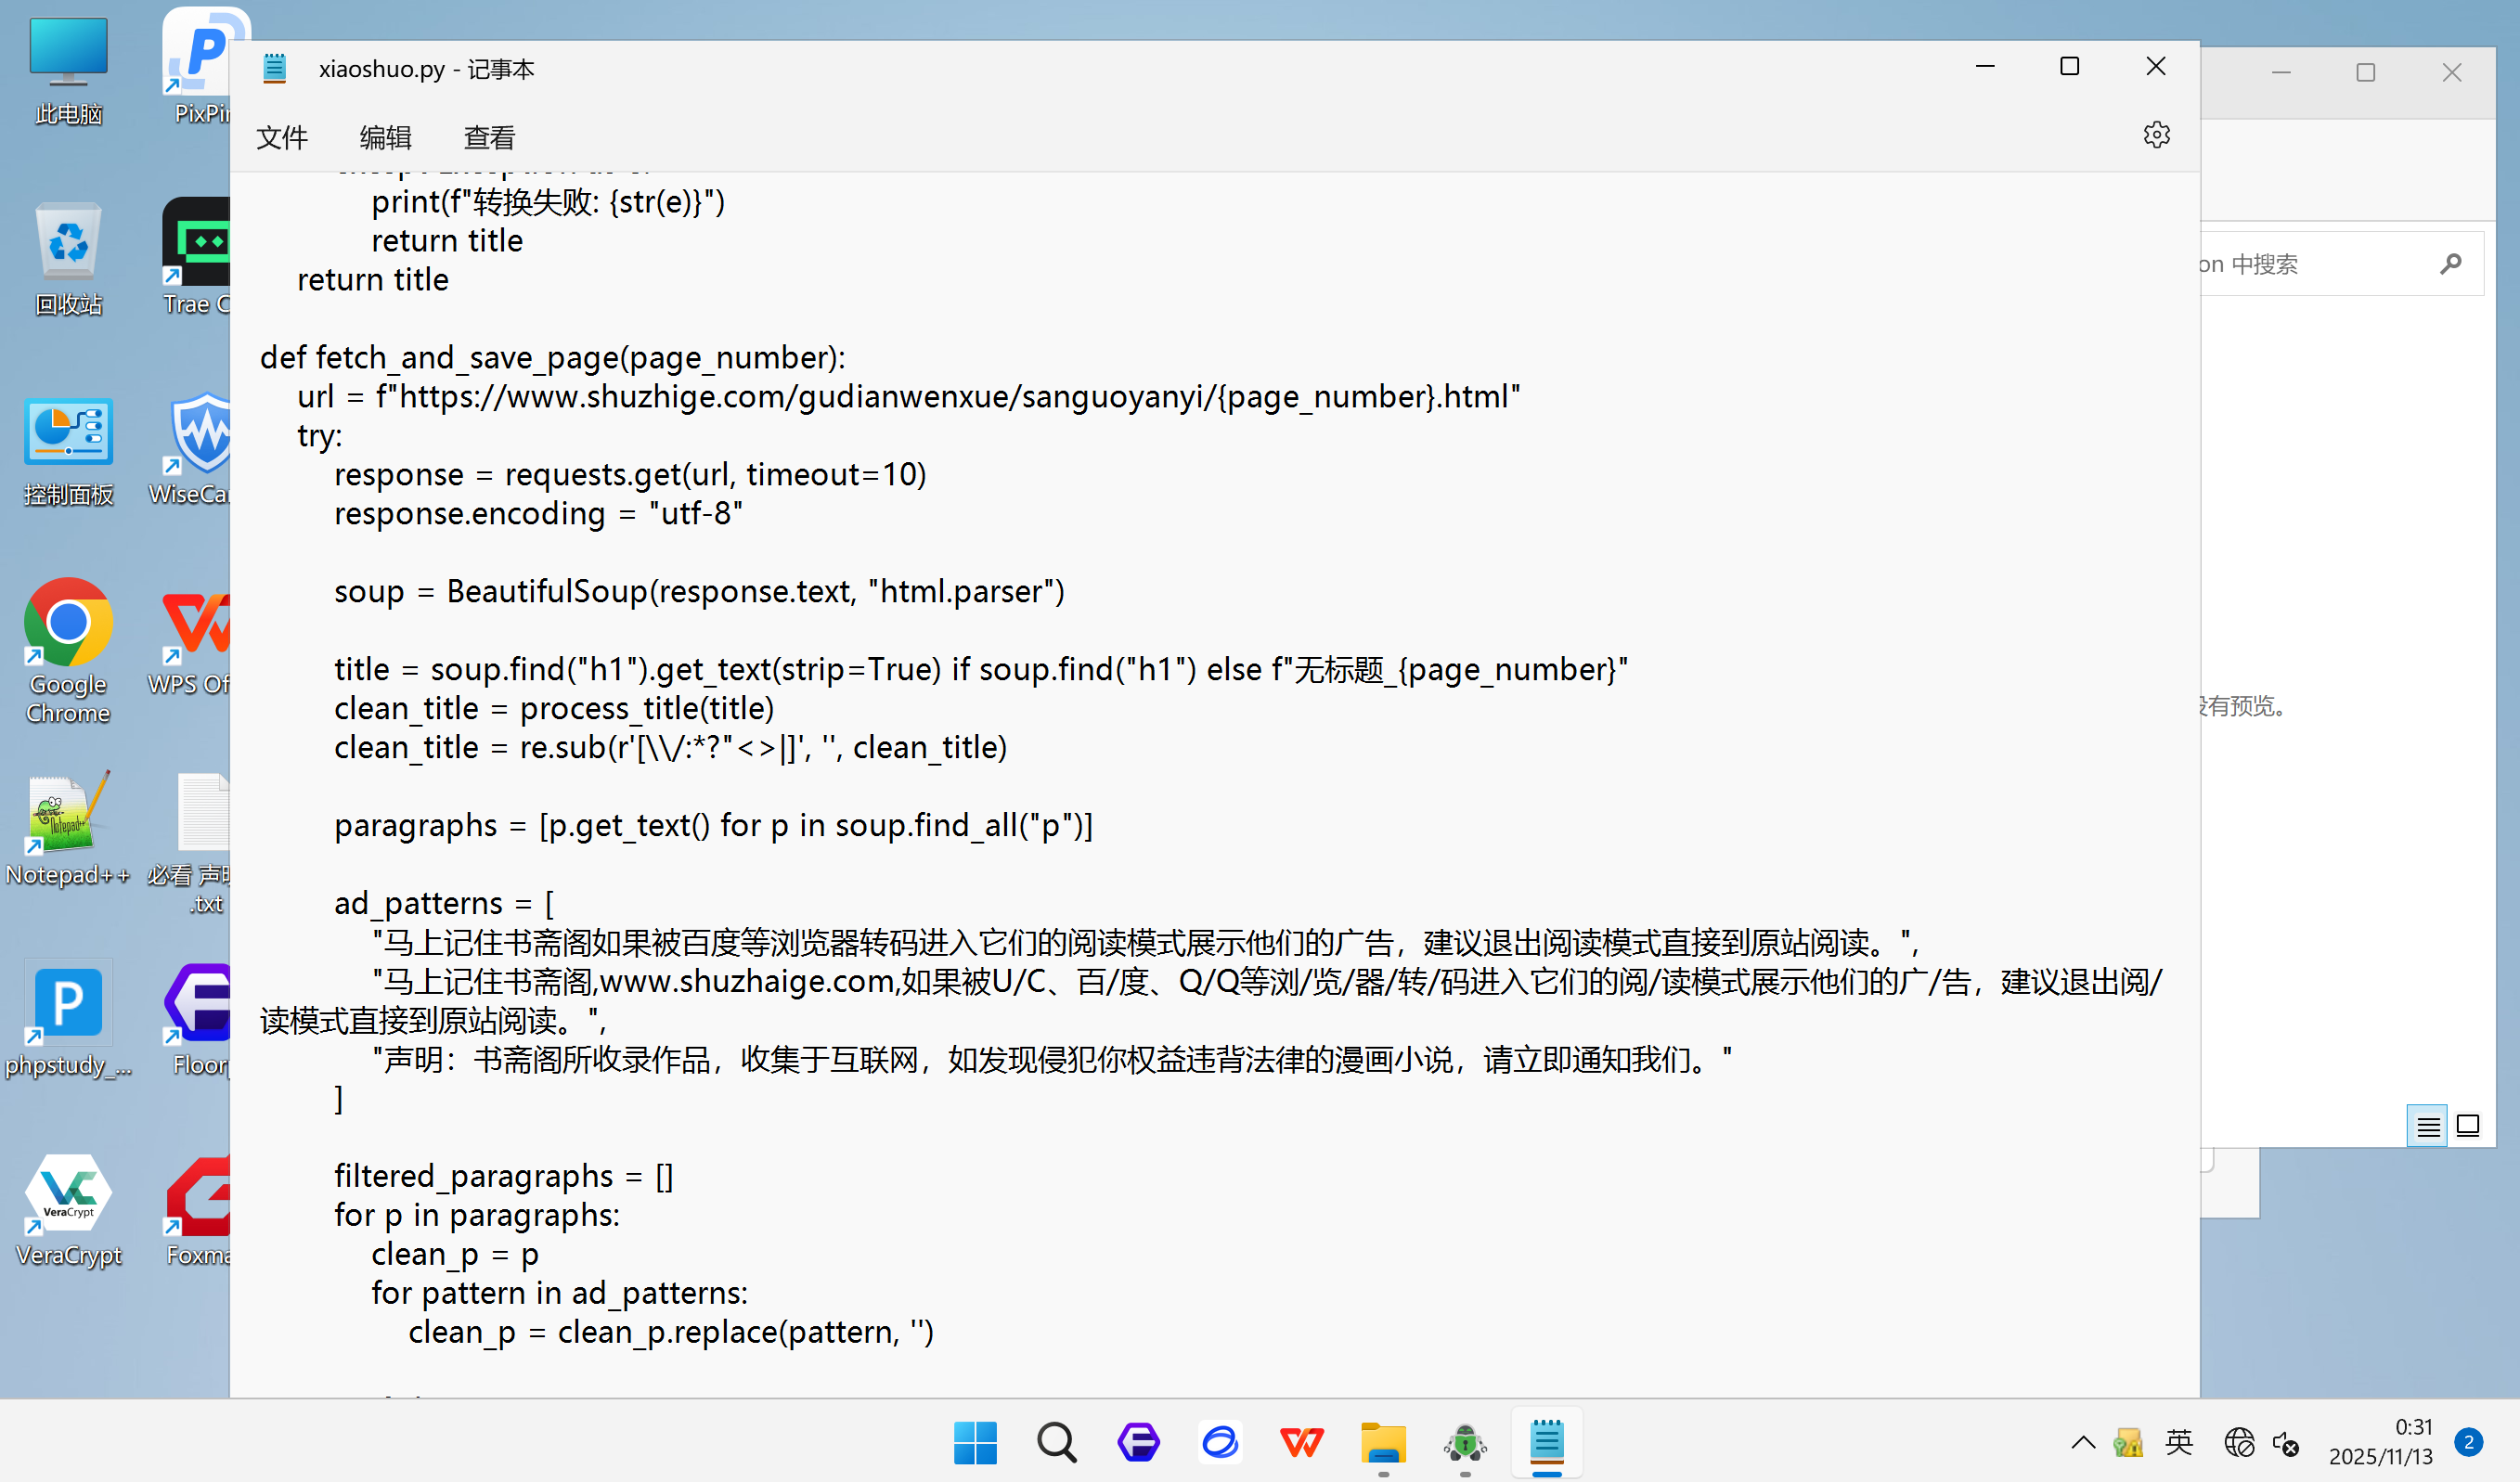Open notification center badge
Image resolution: width=2520 pixels, height=1482 pixels.
2468,1442
